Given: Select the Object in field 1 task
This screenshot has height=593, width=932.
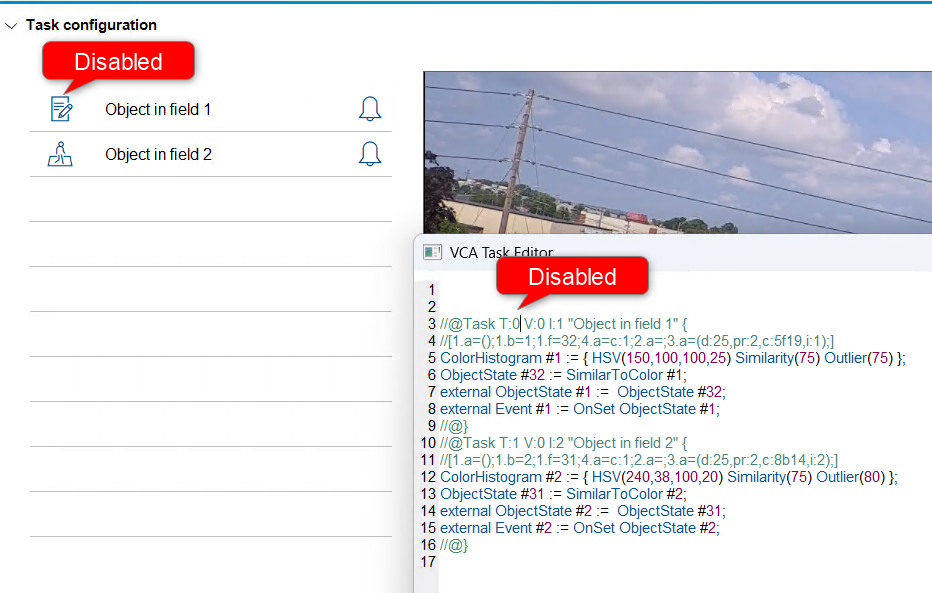Looking at the screenshot, I should 211,109.
